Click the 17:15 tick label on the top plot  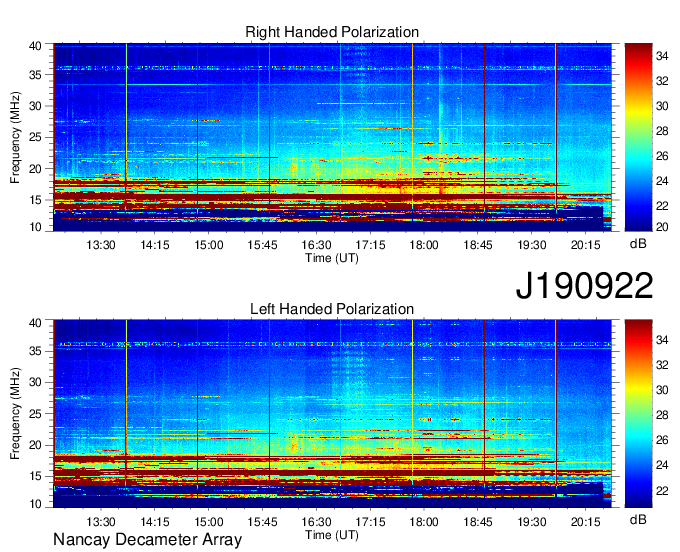(x=370, y=245)
